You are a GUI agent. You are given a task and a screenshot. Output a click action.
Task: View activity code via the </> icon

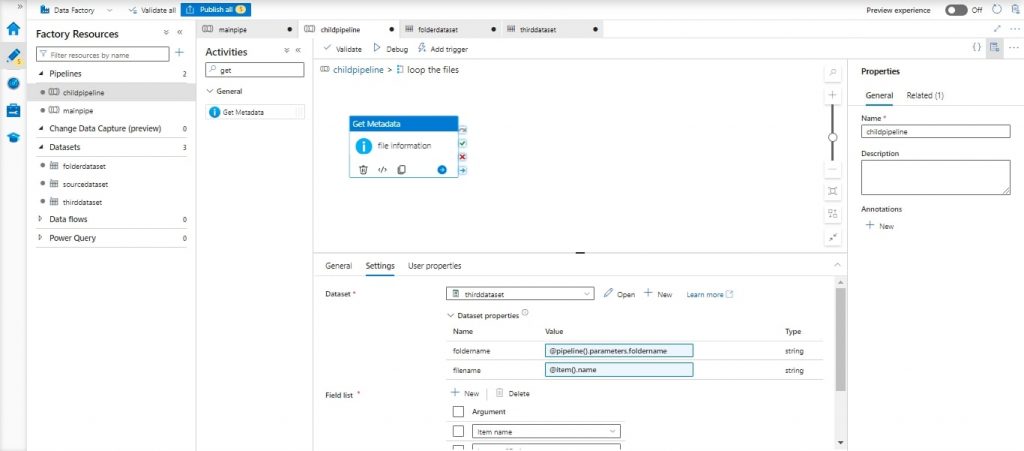(382, 170)
